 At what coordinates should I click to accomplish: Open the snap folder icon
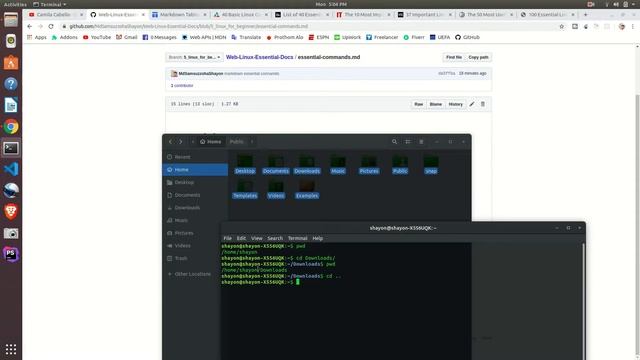tap(431, 164)
